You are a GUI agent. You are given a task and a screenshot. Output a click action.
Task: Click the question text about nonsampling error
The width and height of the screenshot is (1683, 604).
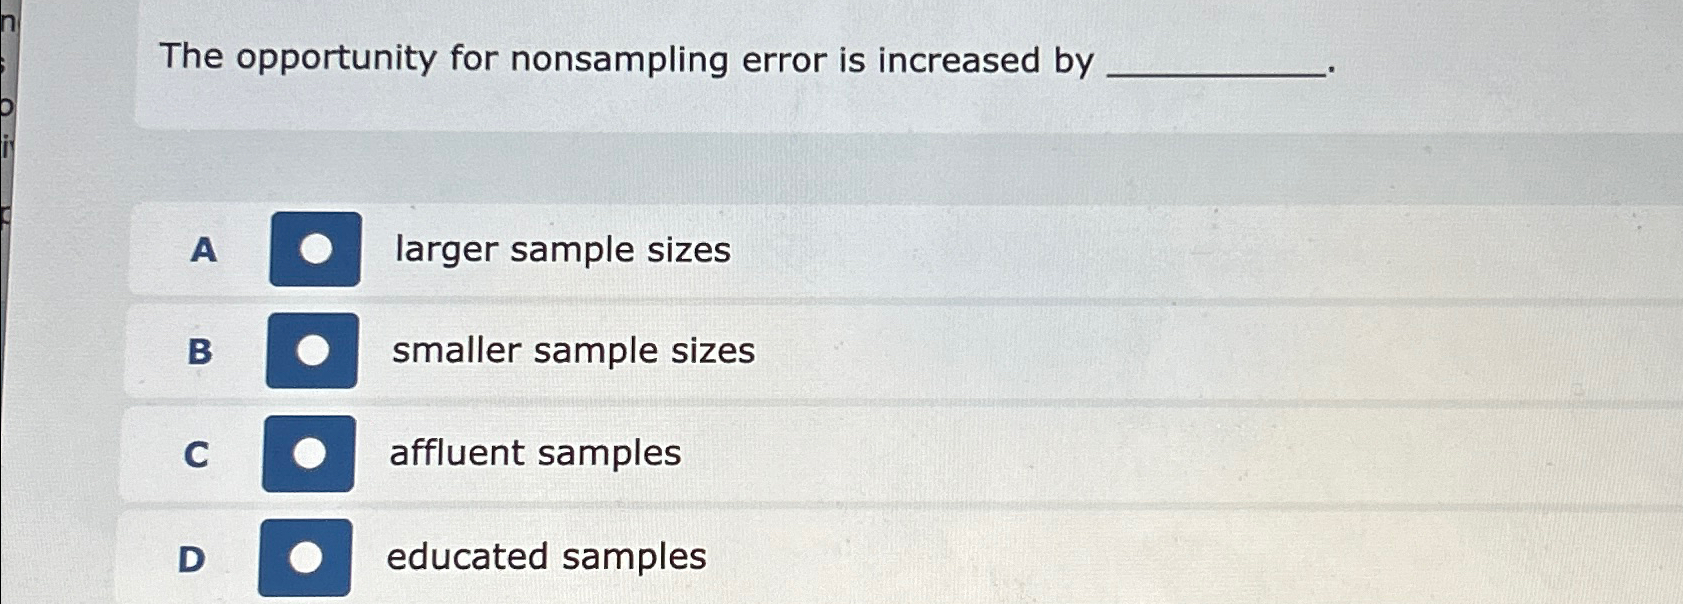(628, 61)
